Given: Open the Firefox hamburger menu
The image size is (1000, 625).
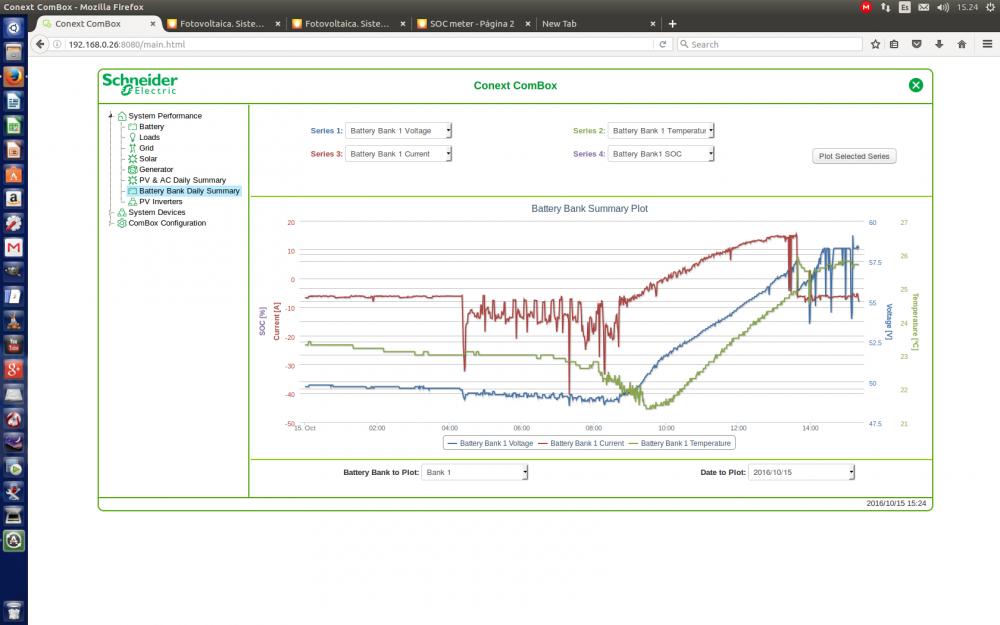Looking at the screenshot, I should [x=987, y=44].
